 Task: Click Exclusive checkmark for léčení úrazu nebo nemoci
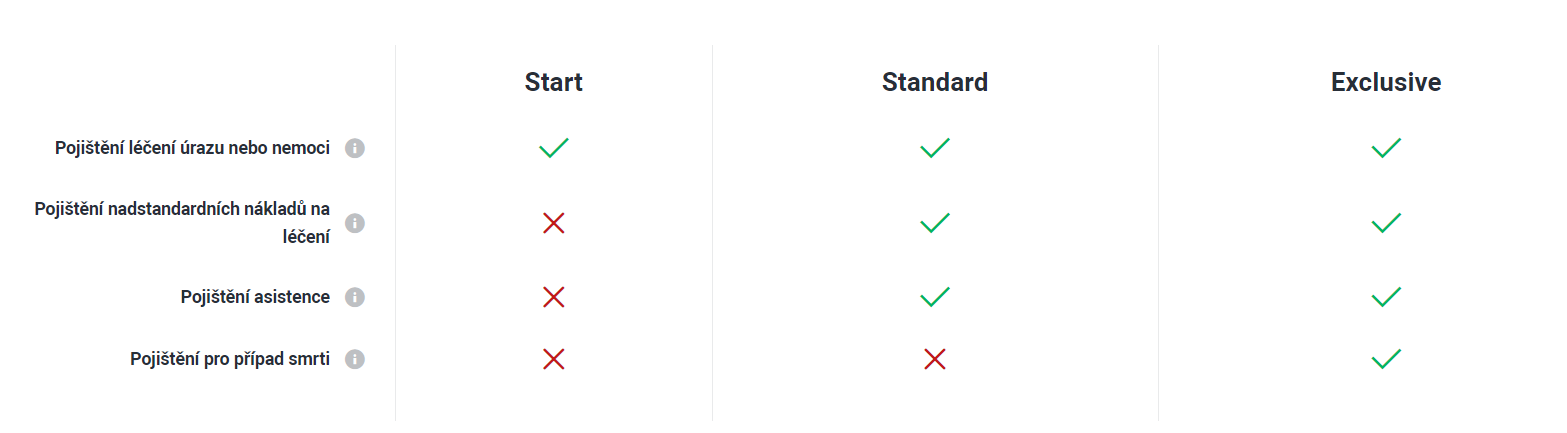tap(1386, 148)
